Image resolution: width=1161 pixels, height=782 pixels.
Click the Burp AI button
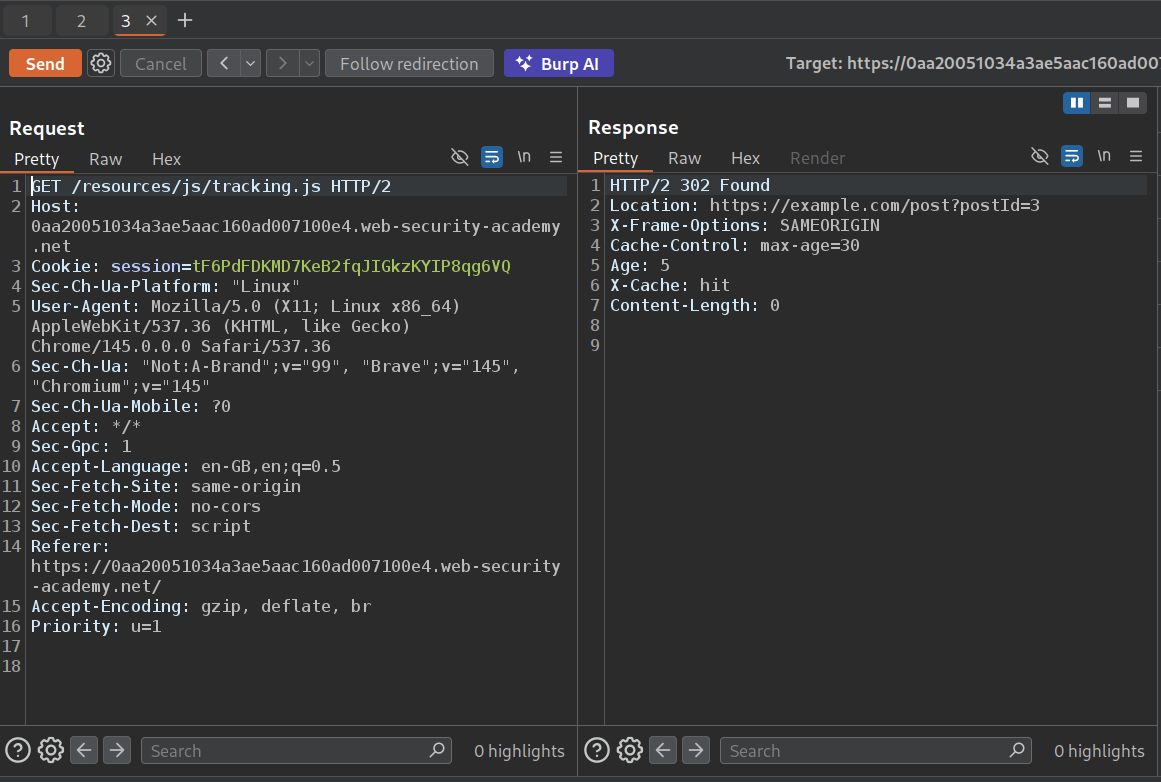pos(558,64)
